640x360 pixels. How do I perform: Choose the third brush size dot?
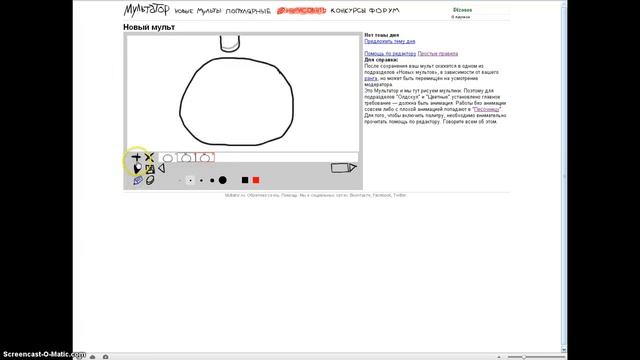click(201, 180)
